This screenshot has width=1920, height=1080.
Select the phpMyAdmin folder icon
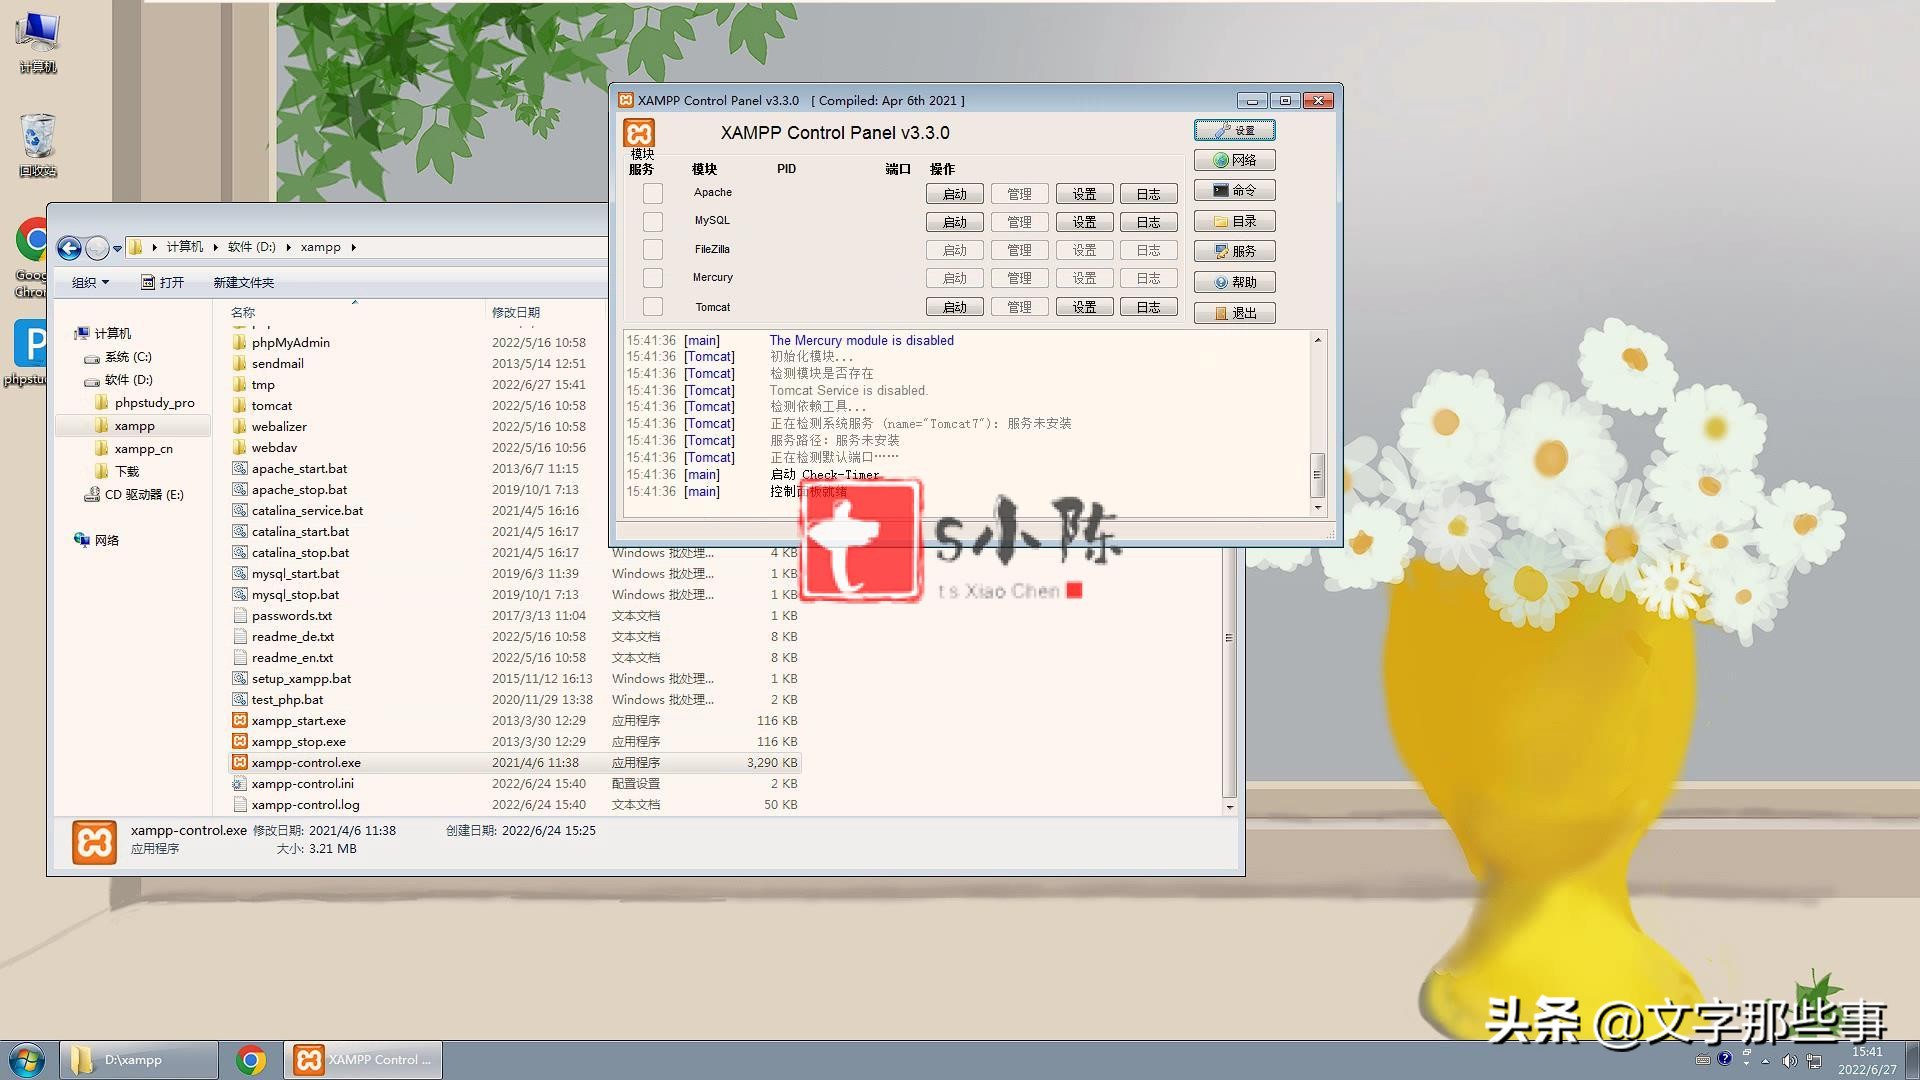240,342
